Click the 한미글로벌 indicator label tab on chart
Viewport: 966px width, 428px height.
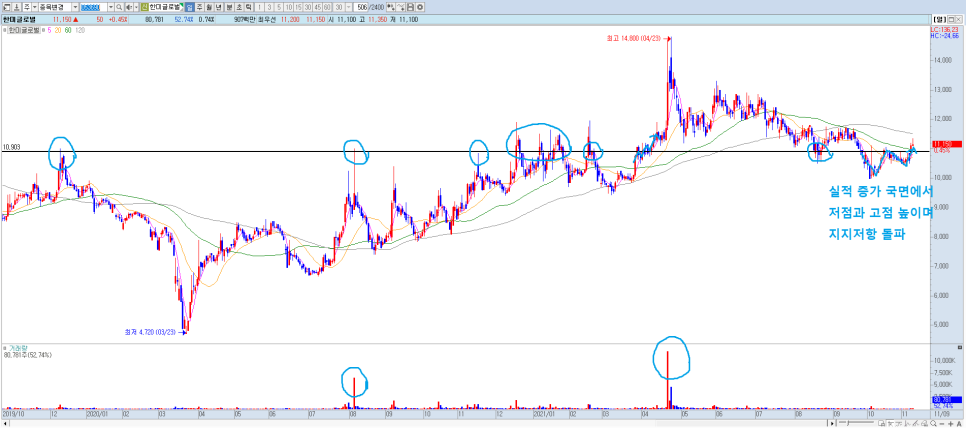(x=23, y=30)
